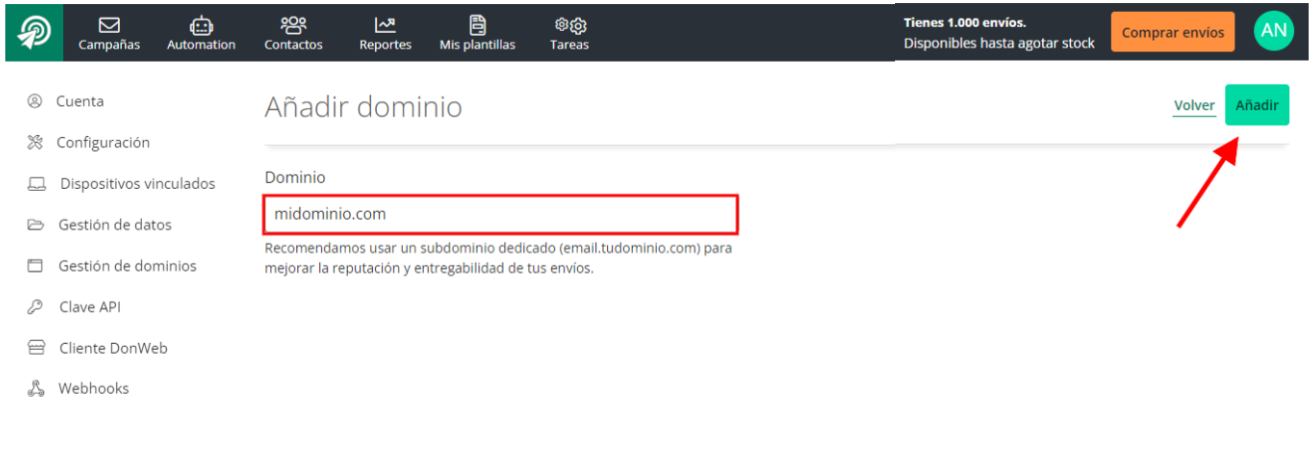Open the Contactos people icon
Viewport: 1311px width, 462px height.
click(294, 24)
